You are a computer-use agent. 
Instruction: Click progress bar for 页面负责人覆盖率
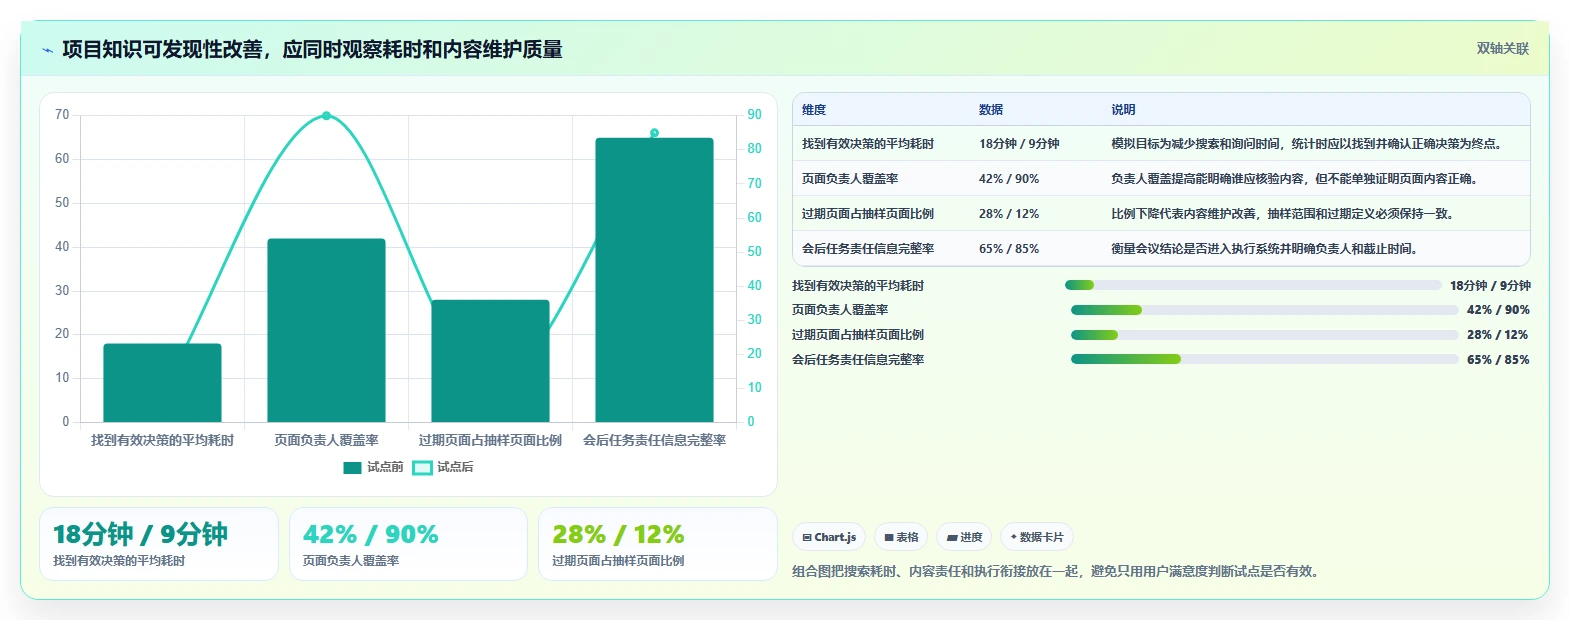[x=1264, y=310]
